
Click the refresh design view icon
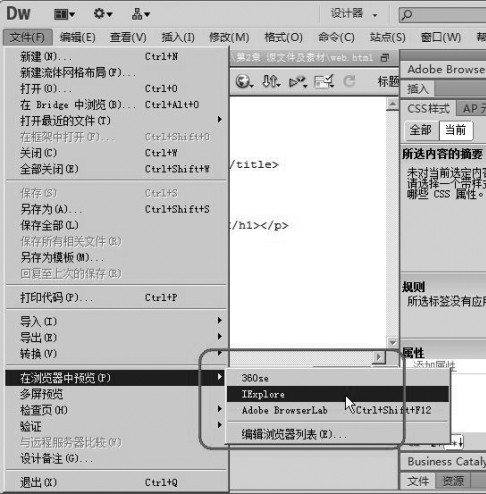point(349,81)
